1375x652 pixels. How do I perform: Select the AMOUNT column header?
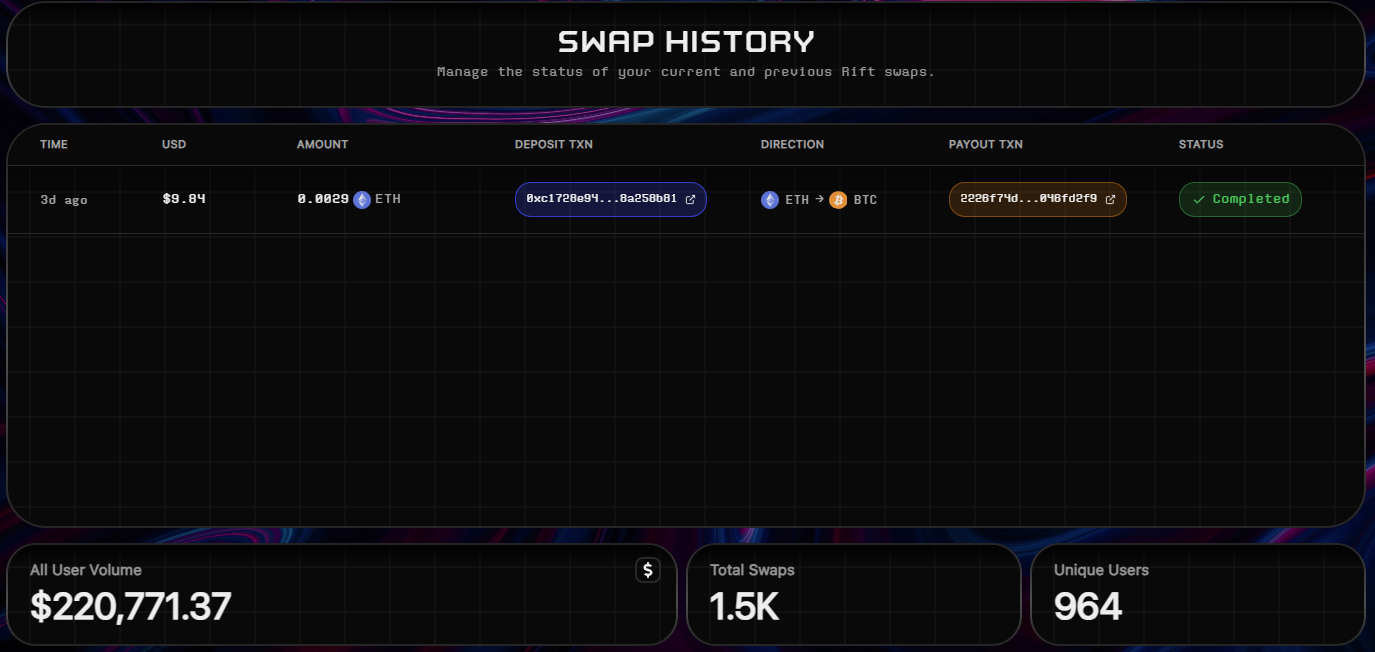[322, 144]
